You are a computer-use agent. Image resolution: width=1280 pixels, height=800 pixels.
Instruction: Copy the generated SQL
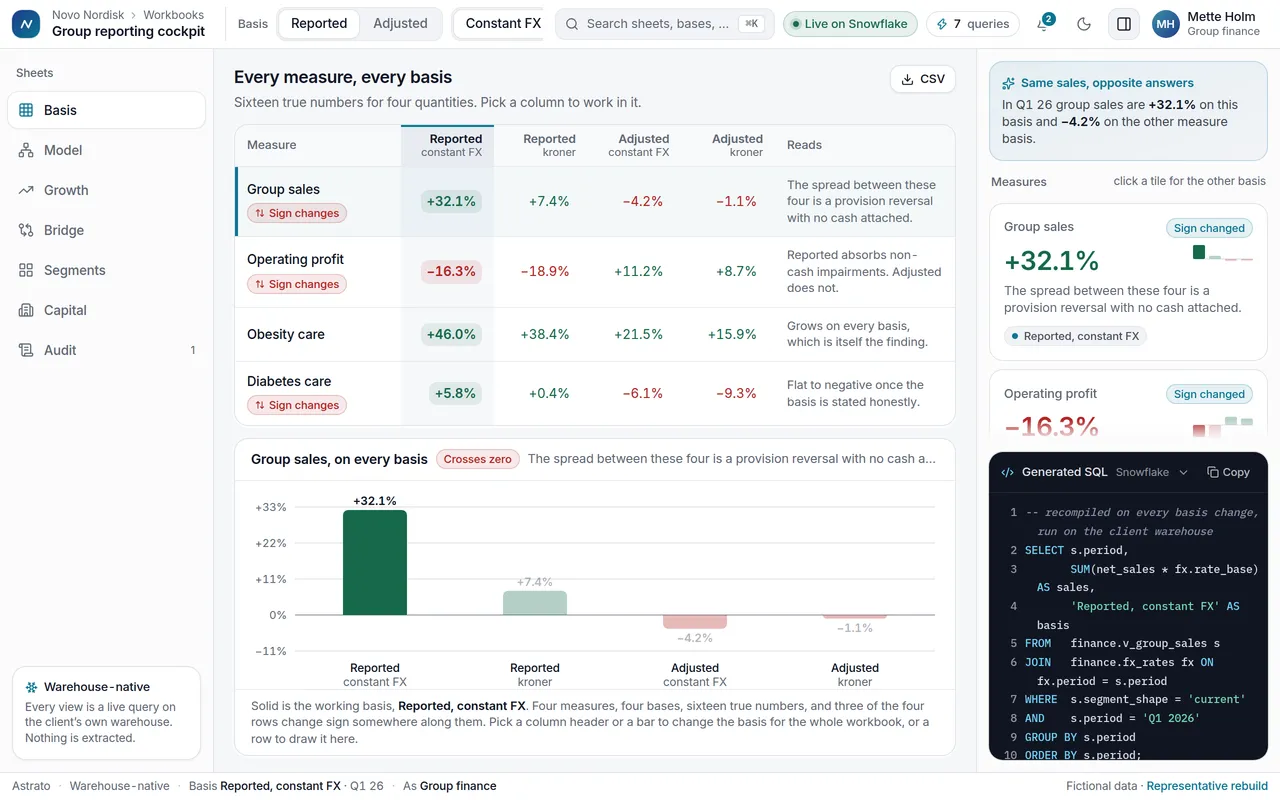pos(1228,472)
